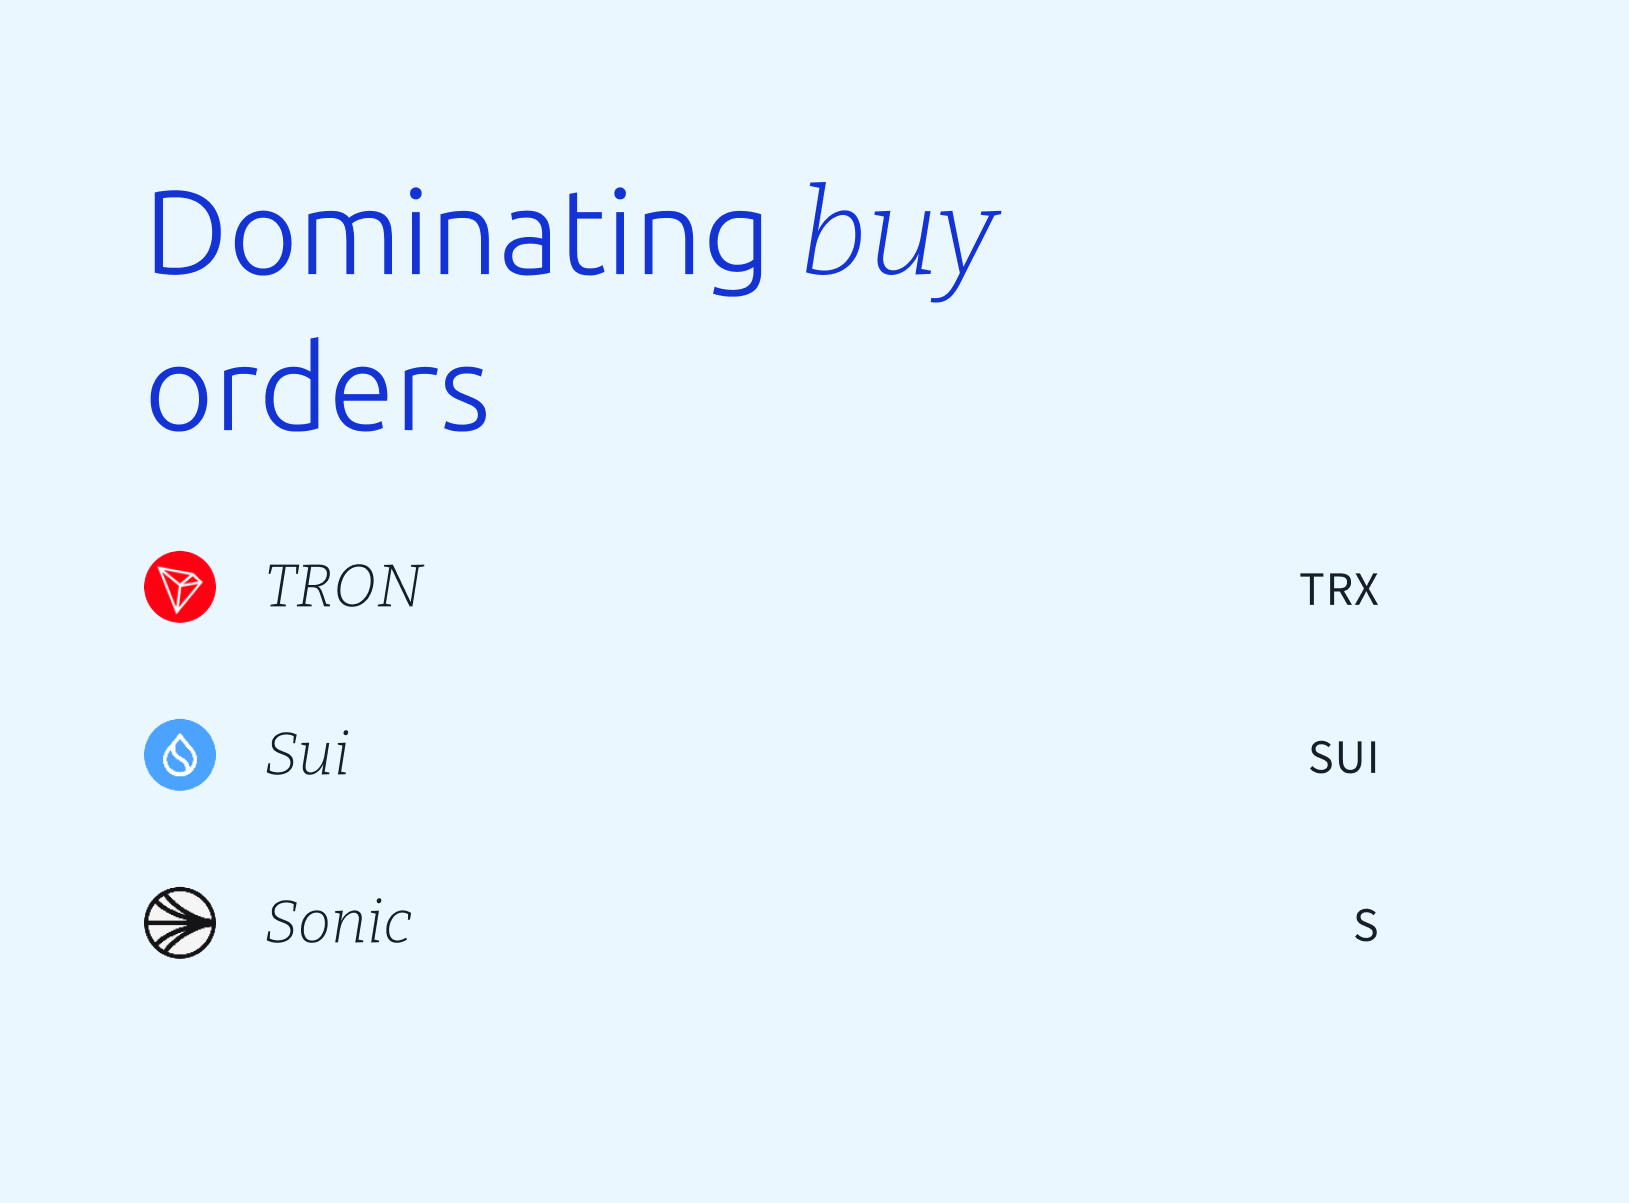Click the word orders in heading
Viewport: 1629px width, 1203px height.
click(x=318, y=388)
